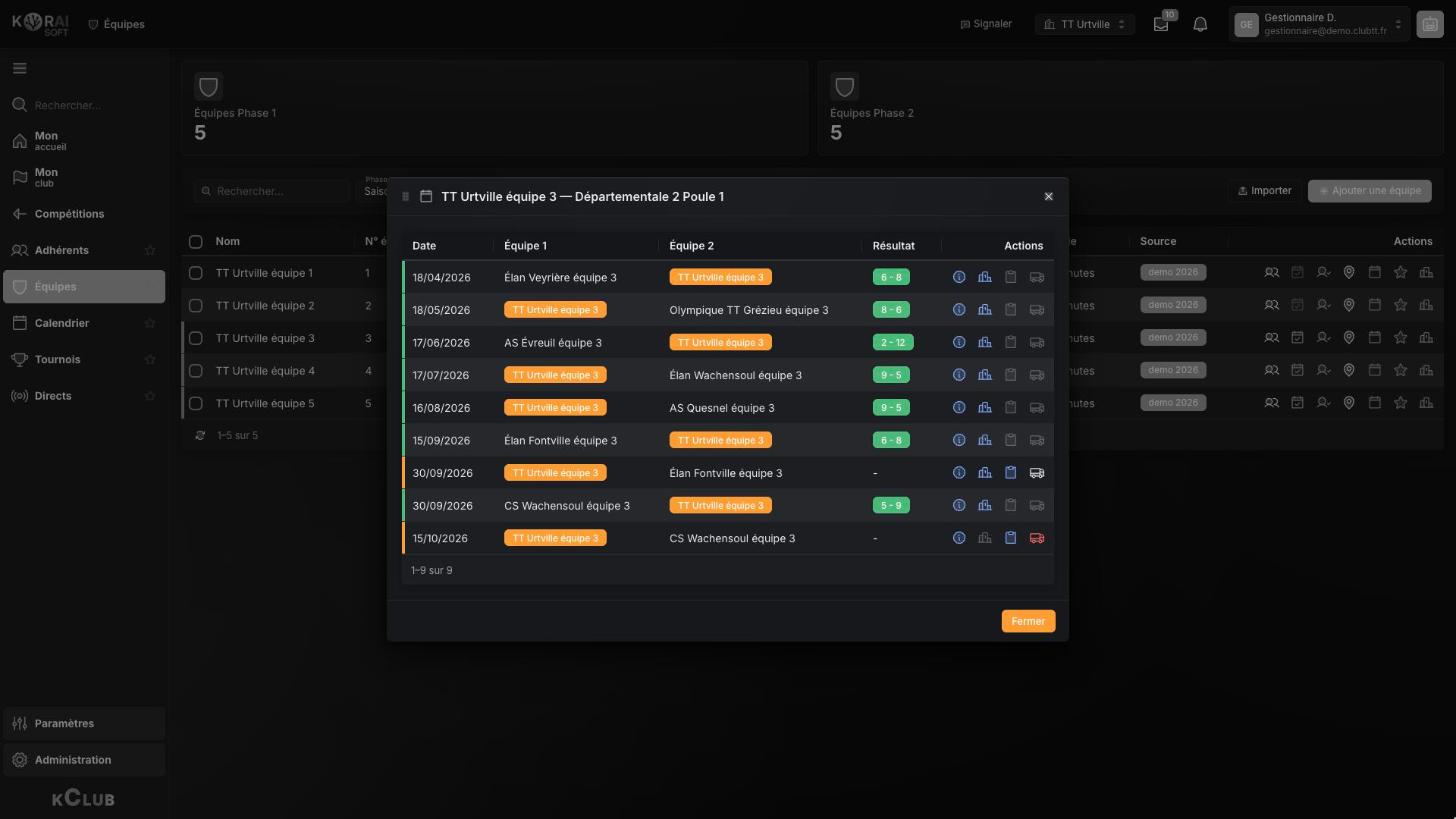Open info icon for 16/08/2026 AS Quesnel match
Image resolution: width=1456 pixels, height=819 pixels.
959,408
